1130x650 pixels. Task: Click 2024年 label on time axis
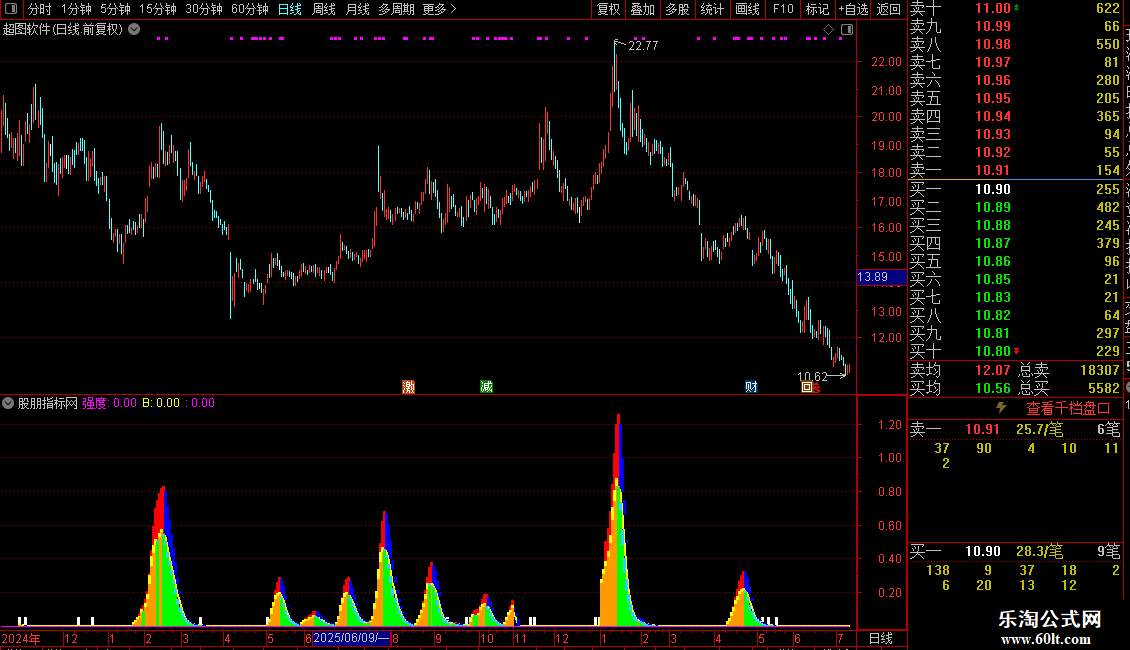[21, 638]
